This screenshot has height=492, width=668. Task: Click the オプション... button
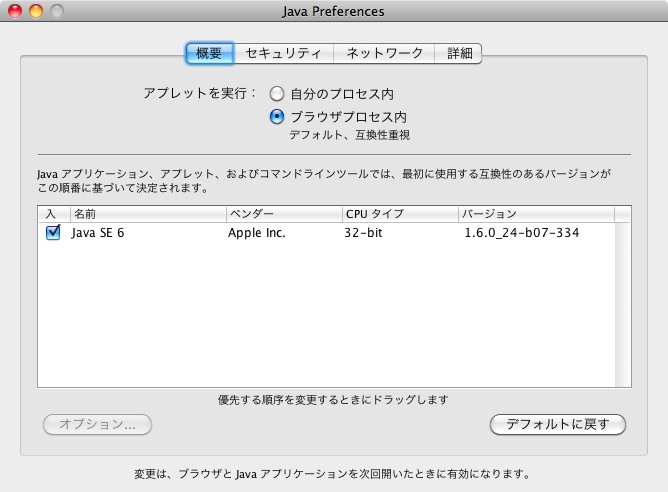click(97, 424)
